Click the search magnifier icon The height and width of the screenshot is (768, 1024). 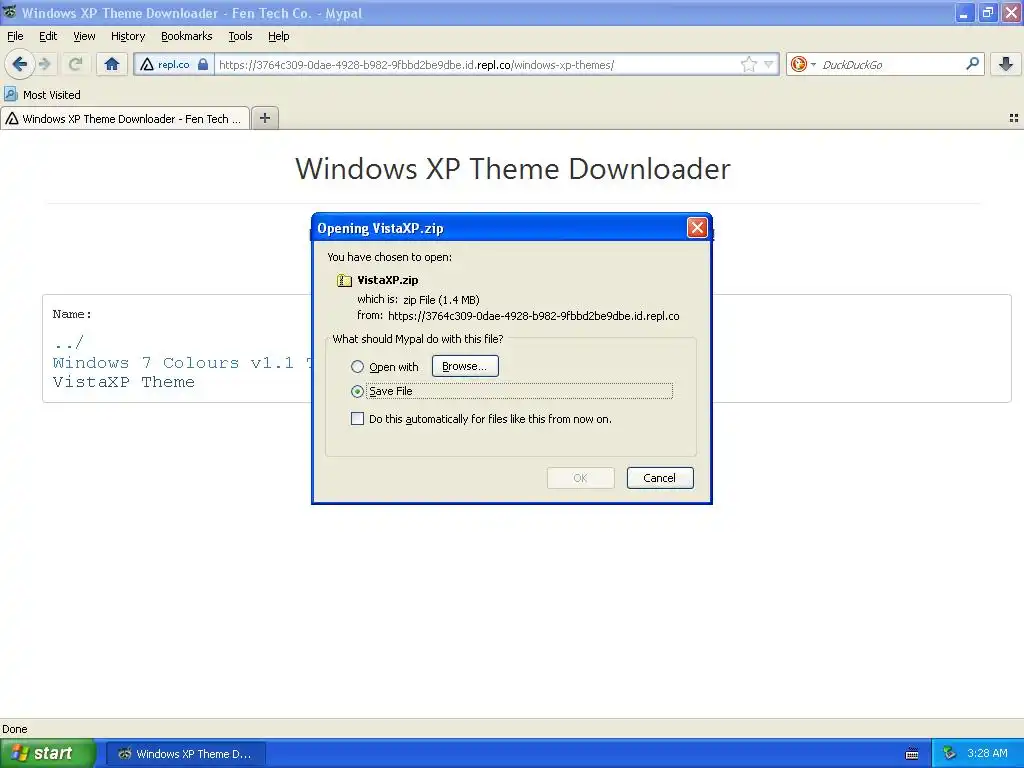[x=972, y=64]
